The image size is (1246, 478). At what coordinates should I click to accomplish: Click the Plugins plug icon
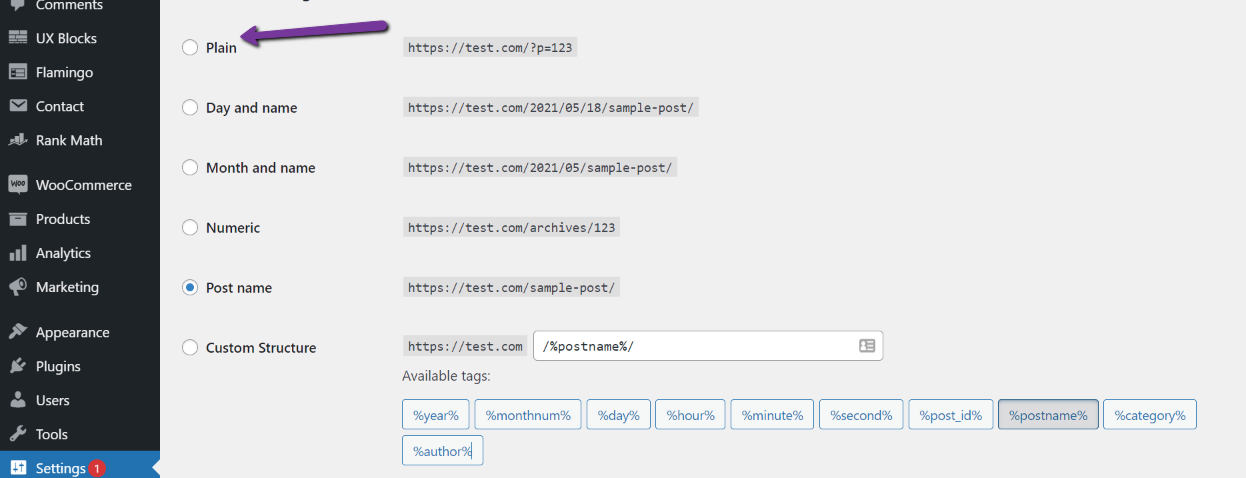pos(18,366)
